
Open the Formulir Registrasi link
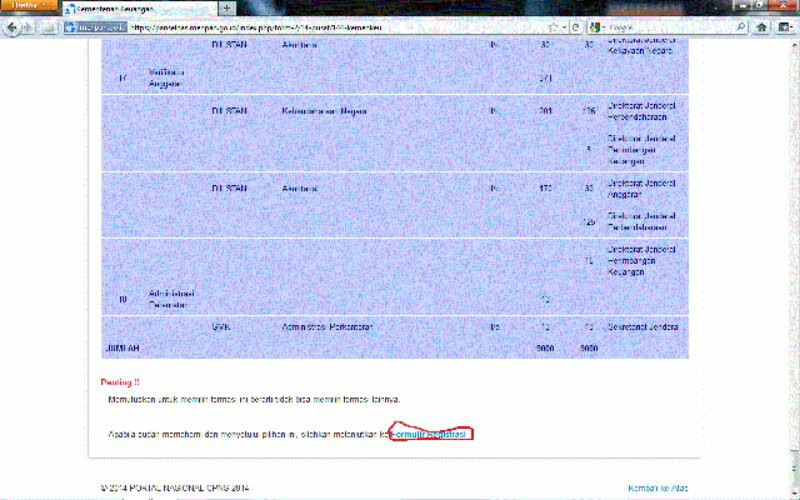pos(430,434)
